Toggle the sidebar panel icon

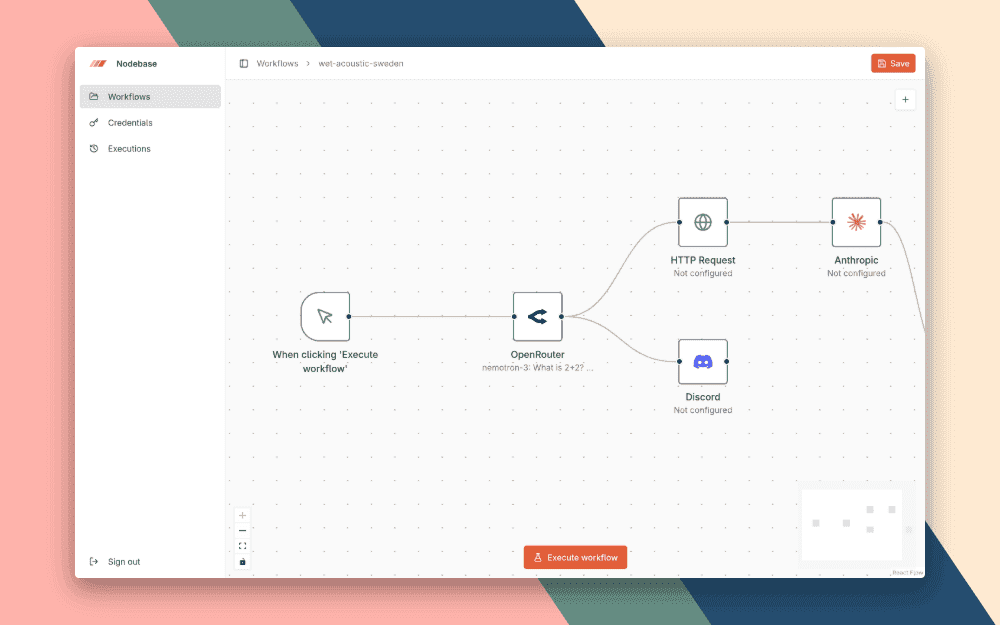tap(244, 64)
